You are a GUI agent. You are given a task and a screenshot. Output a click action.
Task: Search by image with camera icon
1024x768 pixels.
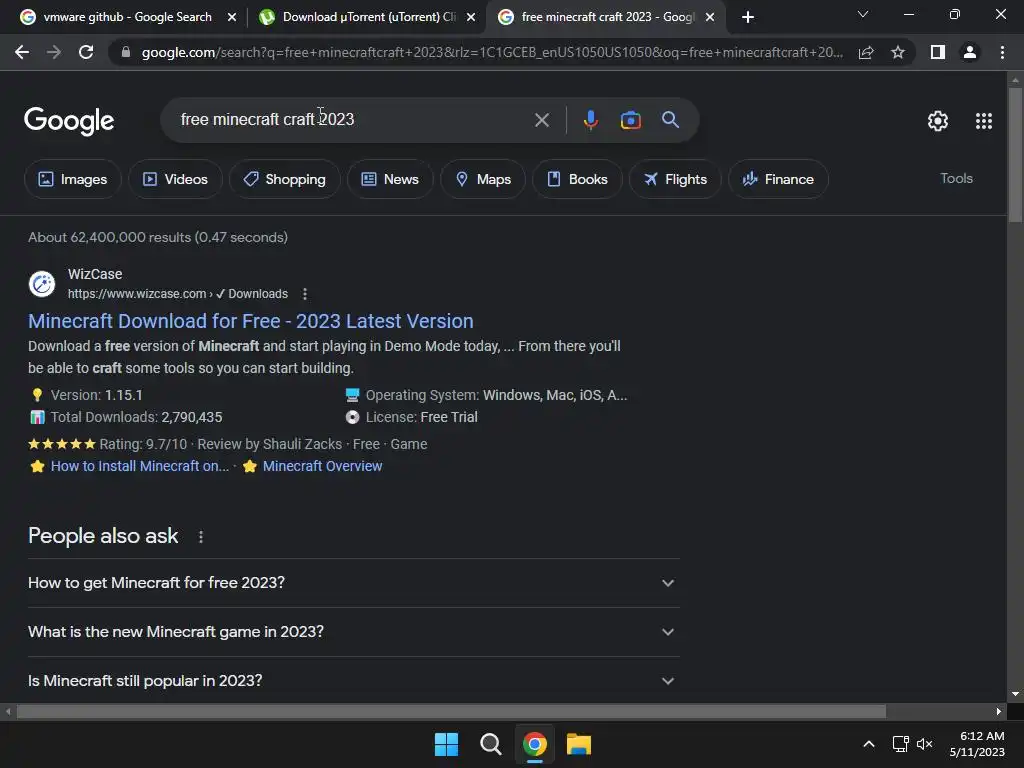(x=630, y=120)
